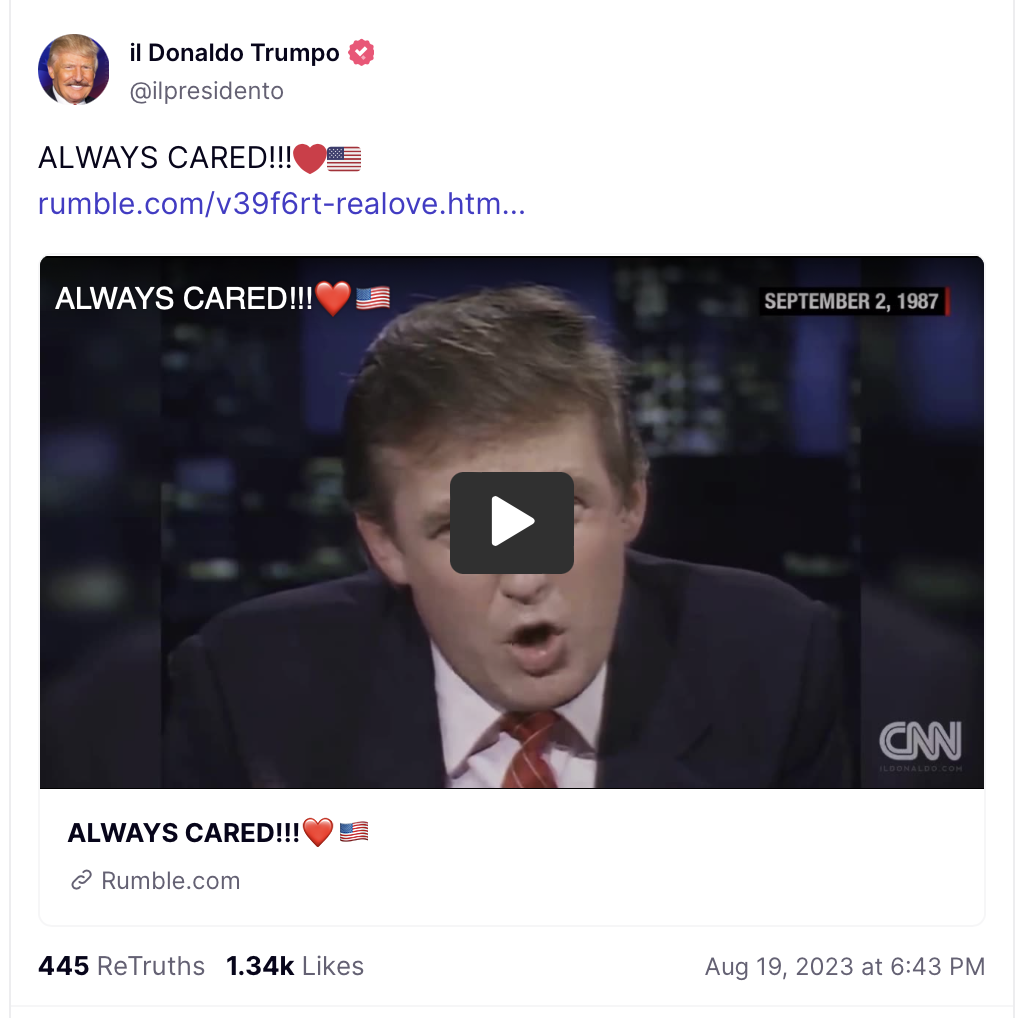Follow the rumble.com/v39f6rt-realove link

[281, 204]
